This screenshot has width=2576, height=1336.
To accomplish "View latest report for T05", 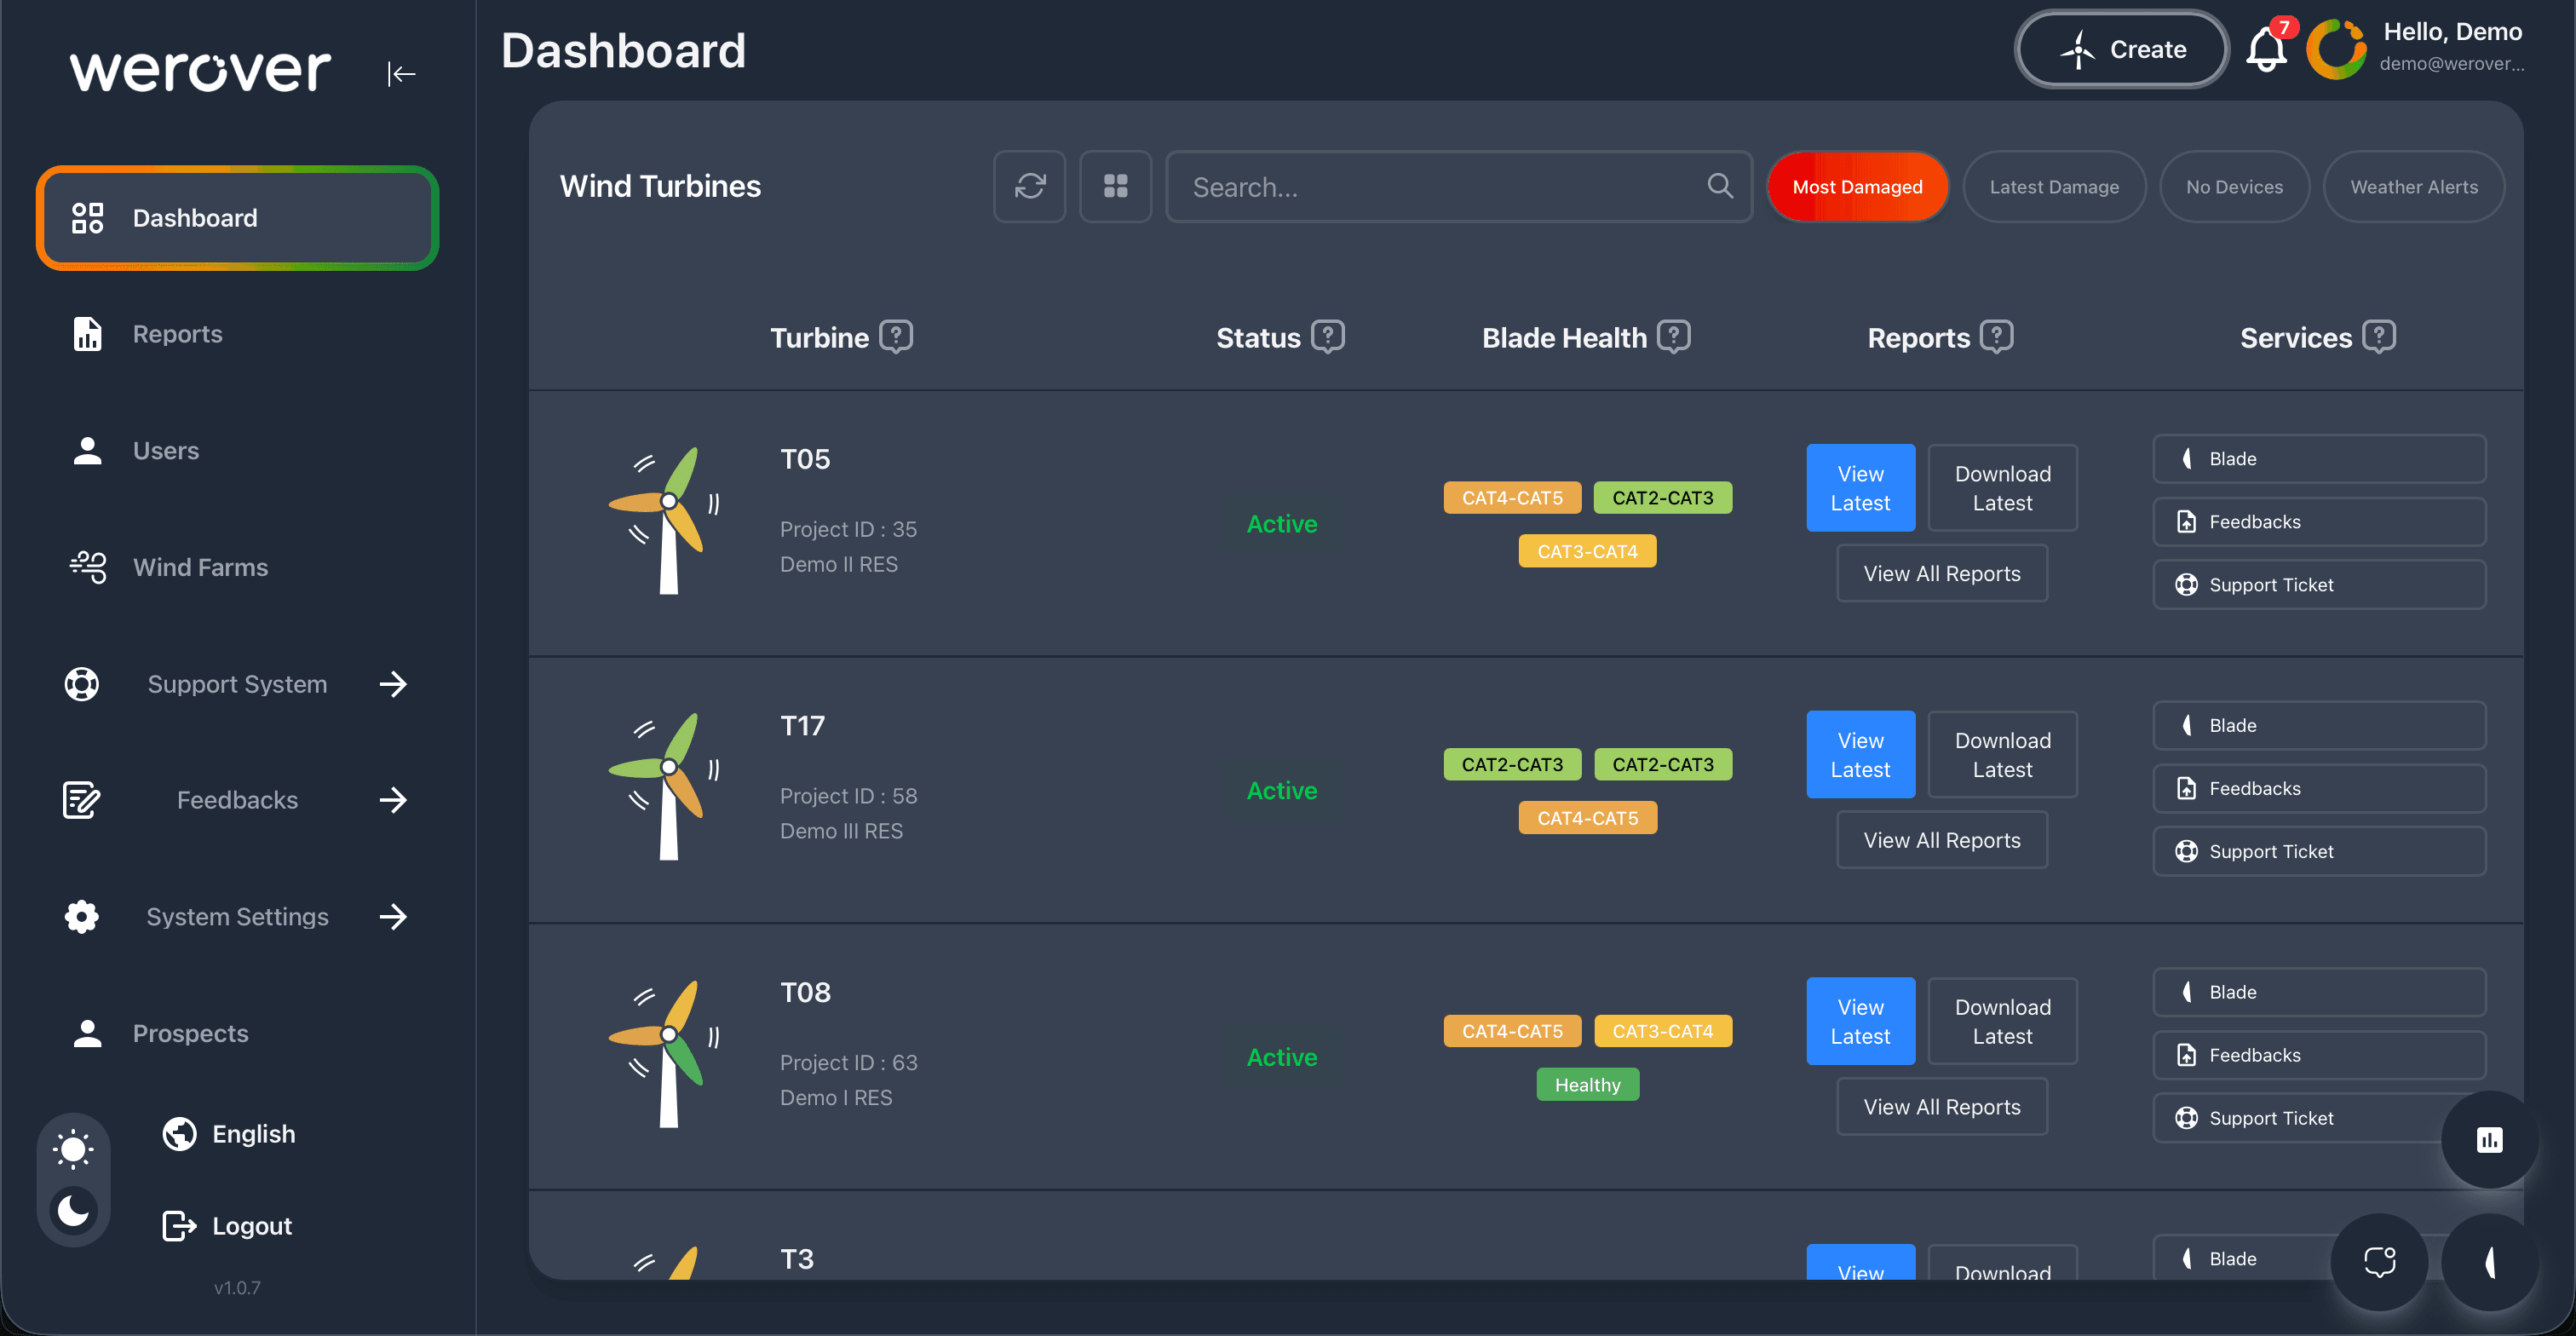I will coord(1860,488).
